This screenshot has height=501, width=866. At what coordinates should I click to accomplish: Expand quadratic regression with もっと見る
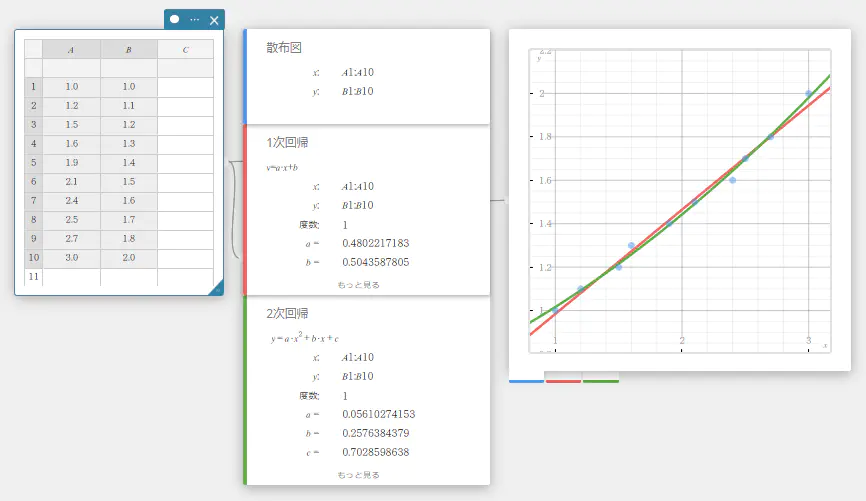pyautogui.click(x=358, y=475)
